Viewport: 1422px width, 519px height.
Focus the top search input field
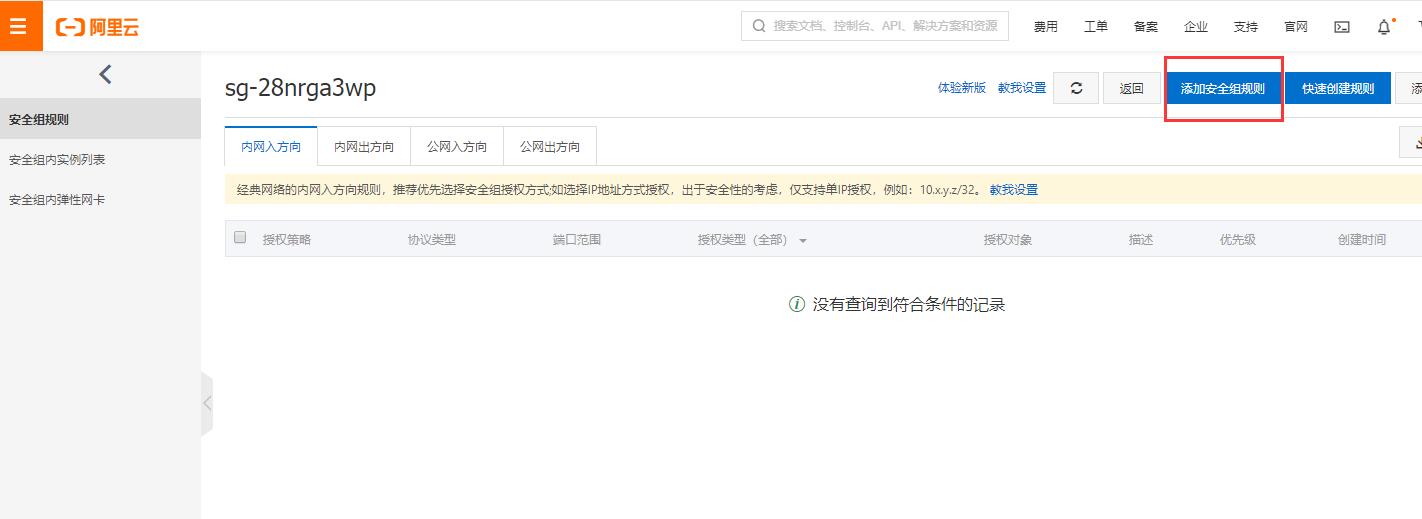[875, 26]
